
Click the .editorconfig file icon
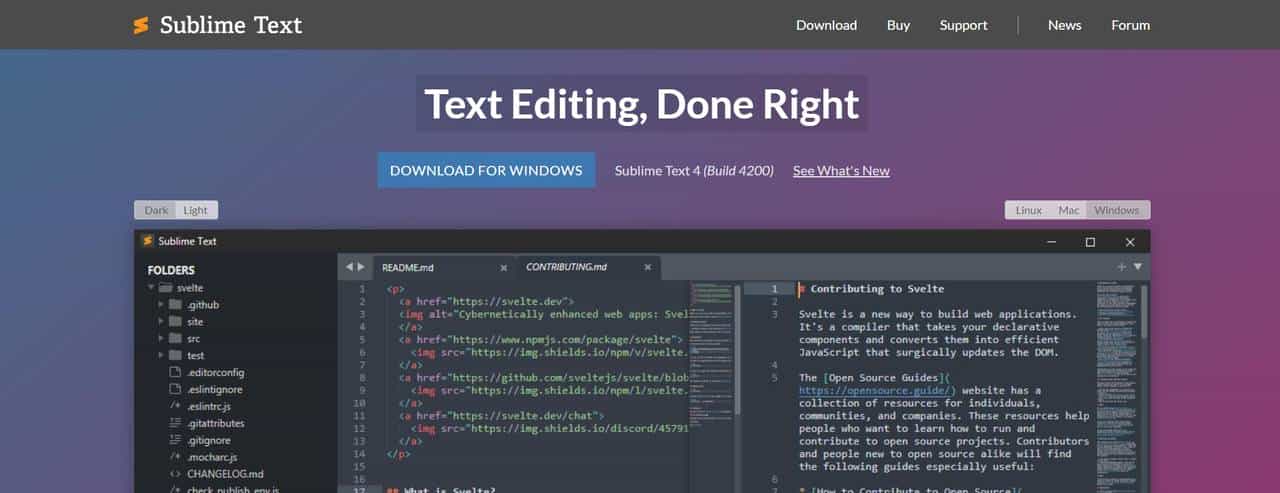(x=175, y=372)
